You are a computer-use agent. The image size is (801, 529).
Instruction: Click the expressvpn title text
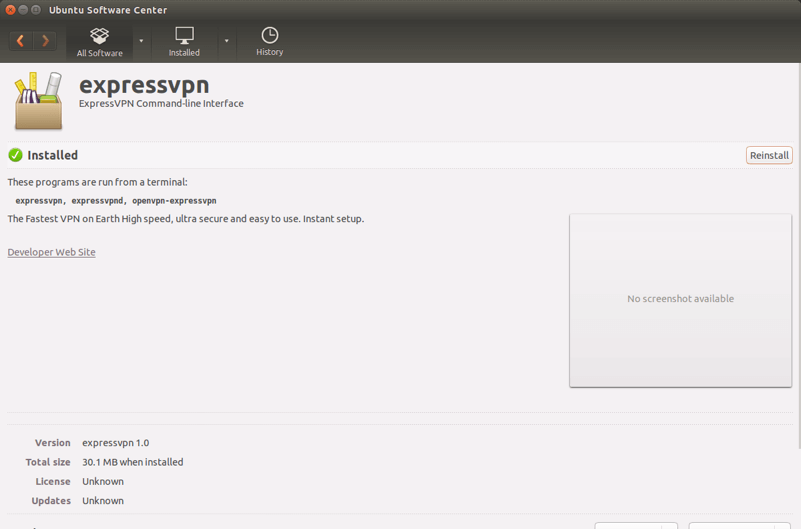coord(144,85)
